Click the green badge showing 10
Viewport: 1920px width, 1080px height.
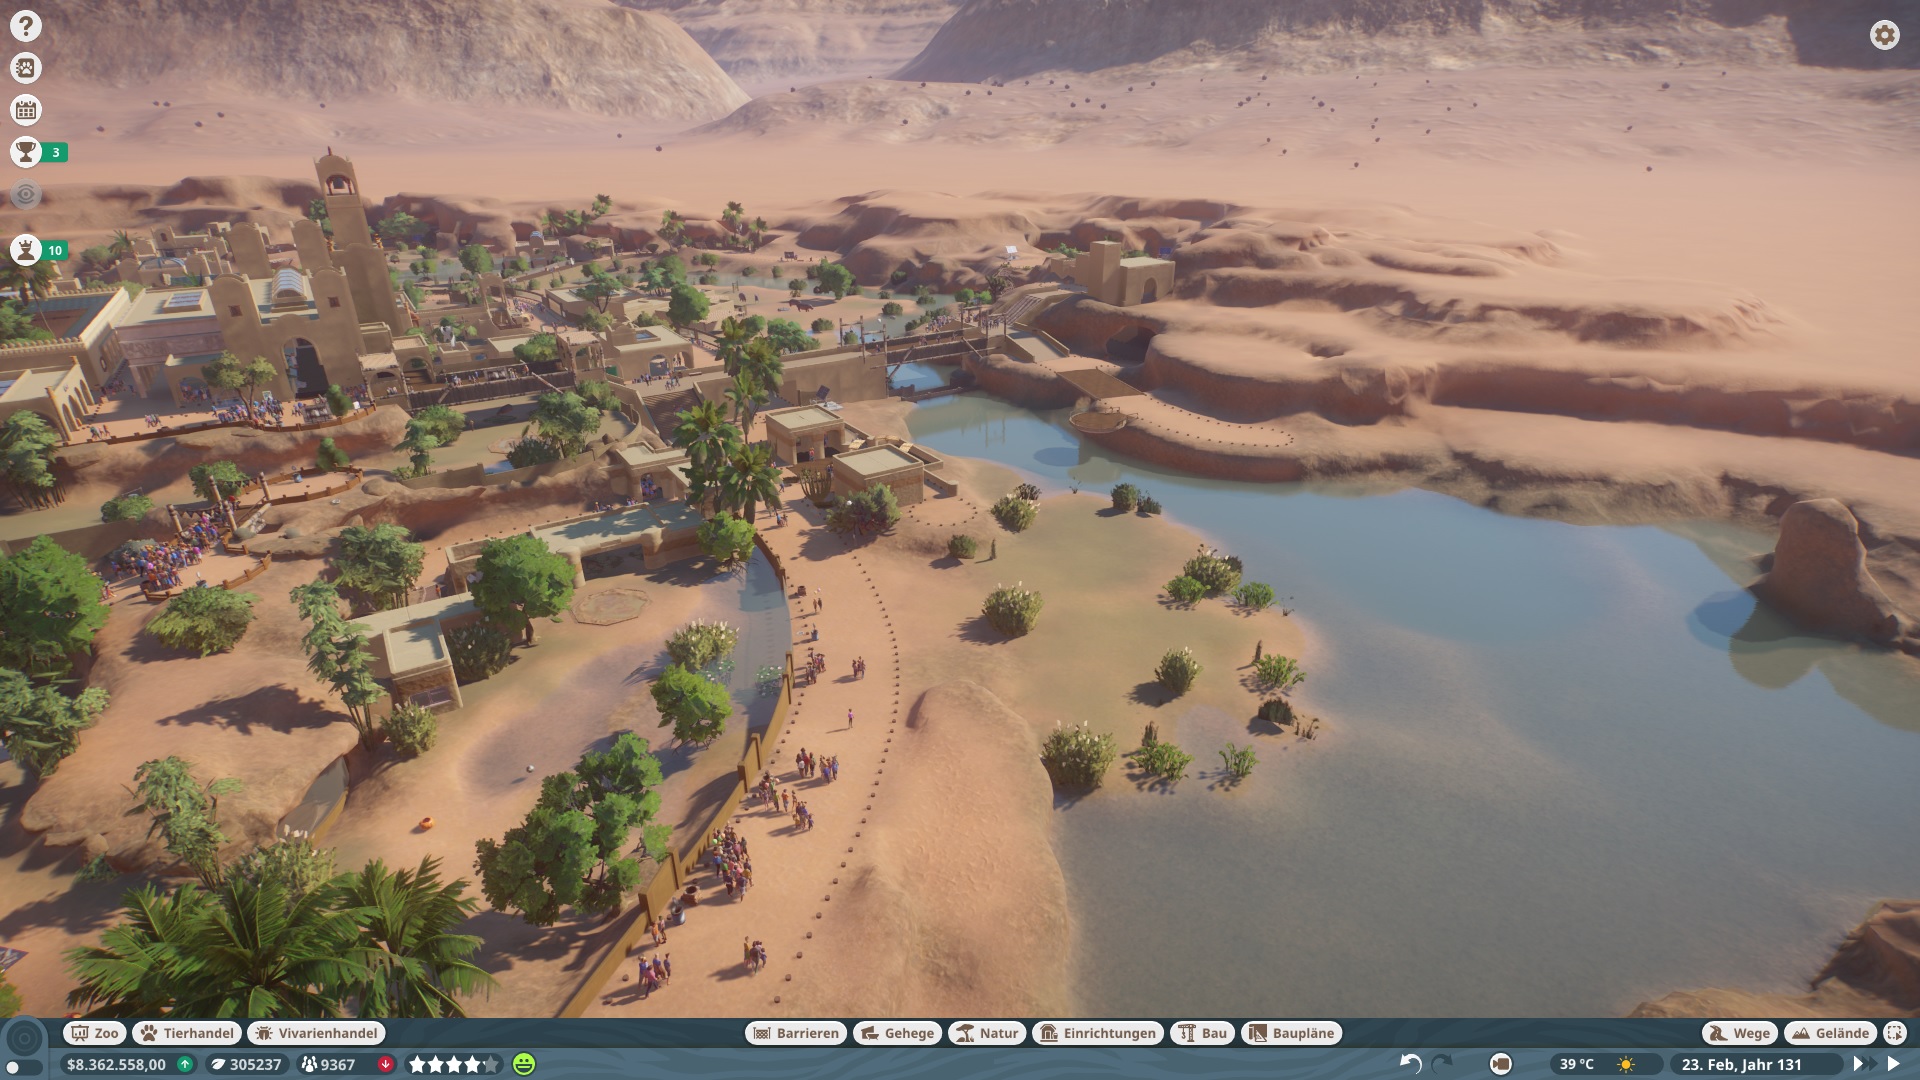click(x=56, y=251)
